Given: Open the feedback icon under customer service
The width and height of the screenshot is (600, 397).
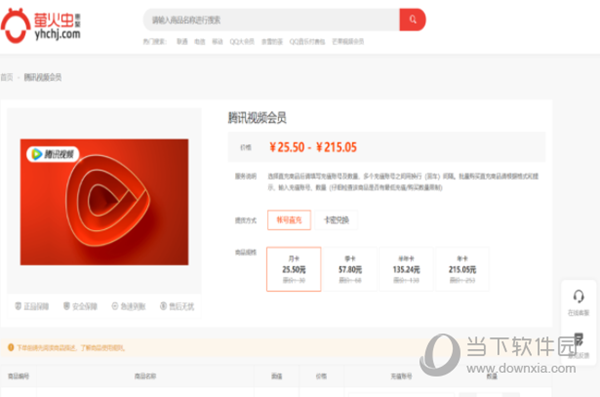Looking at the screenshot, I should point(578,339).
